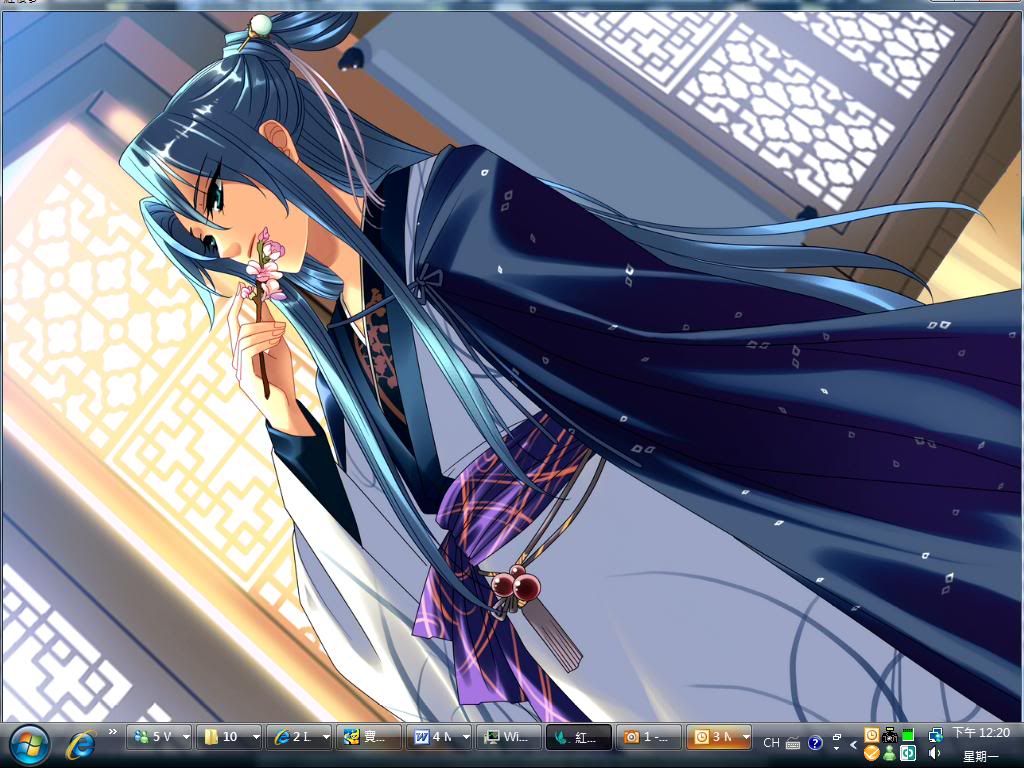1024x768 pixels.
Task: Show hidden tray icons with the arrow
Action: click(853, 744)
